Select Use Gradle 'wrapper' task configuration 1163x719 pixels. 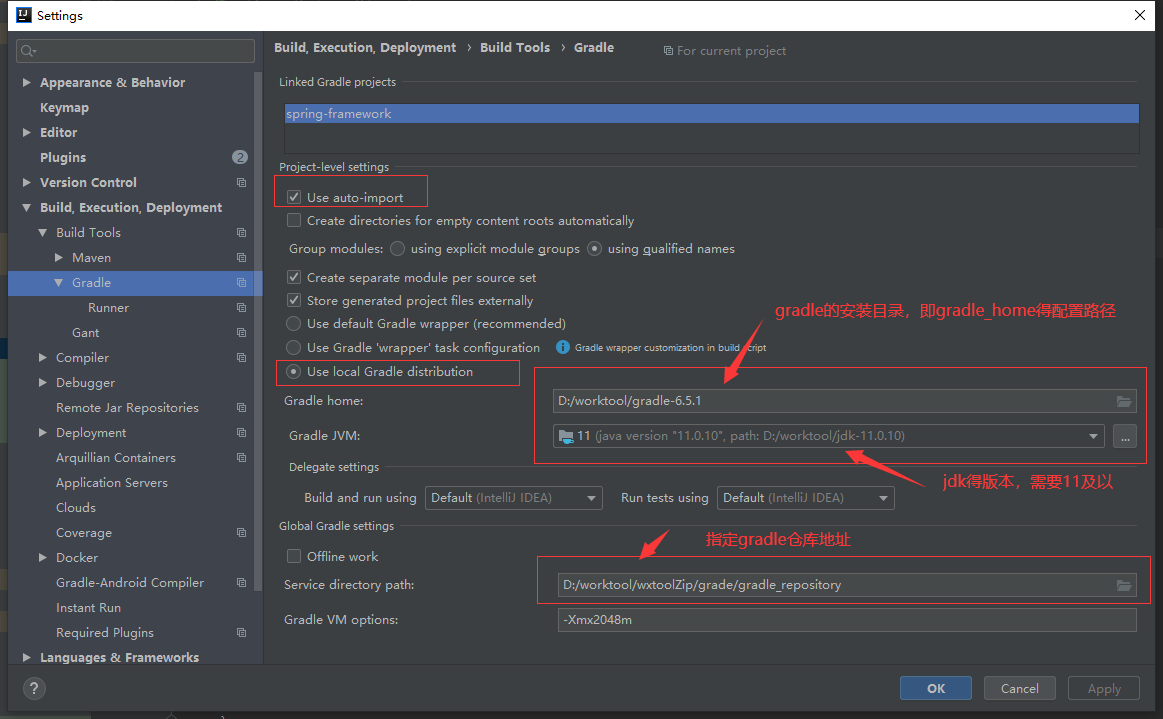[294, 347]
